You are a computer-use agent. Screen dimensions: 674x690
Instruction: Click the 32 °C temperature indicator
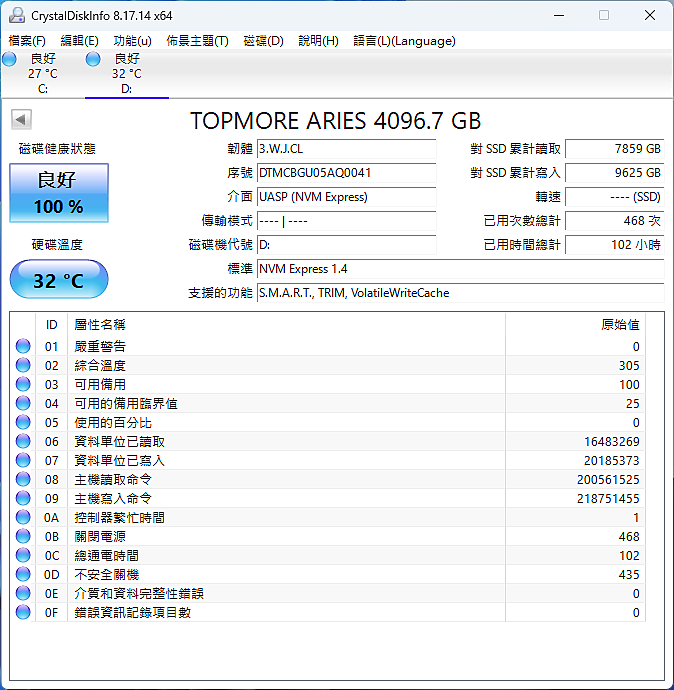pyautogui.click(x=59, y=279)
